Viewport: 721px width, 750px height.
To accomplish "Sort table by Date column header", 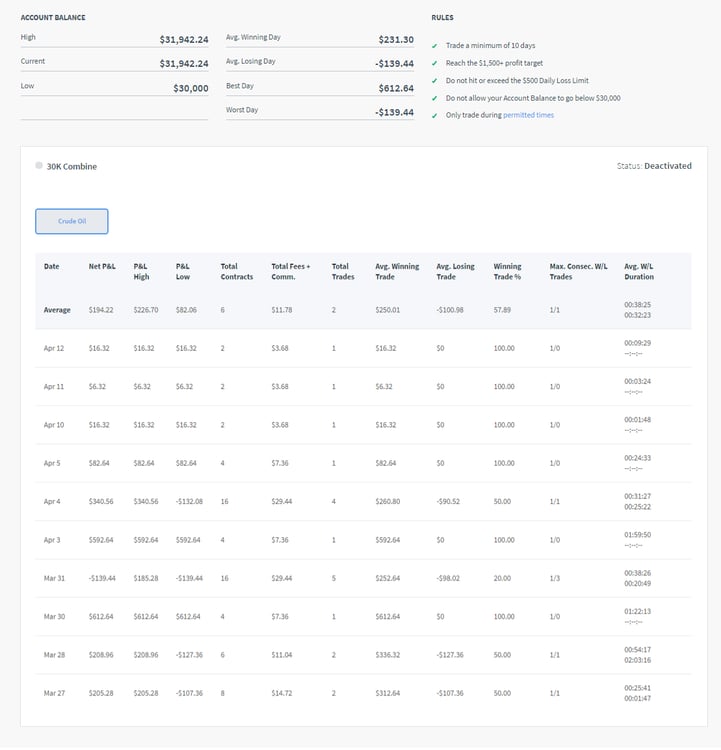I will click(52, 267).
